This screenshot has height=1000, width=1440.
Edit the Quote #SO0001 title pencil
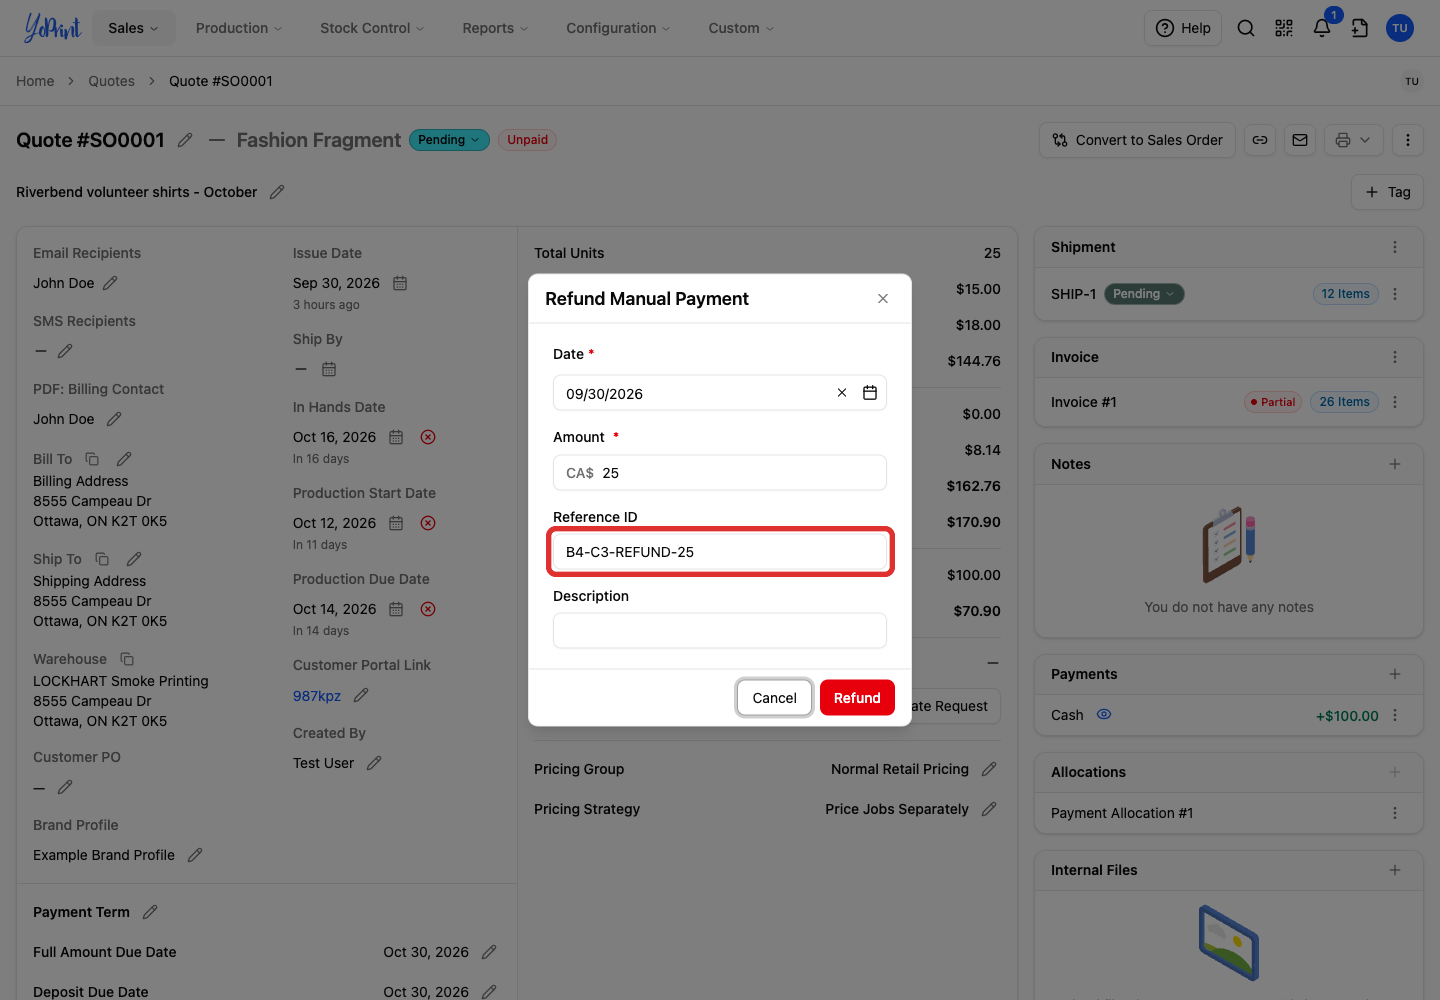click(185, 140)
